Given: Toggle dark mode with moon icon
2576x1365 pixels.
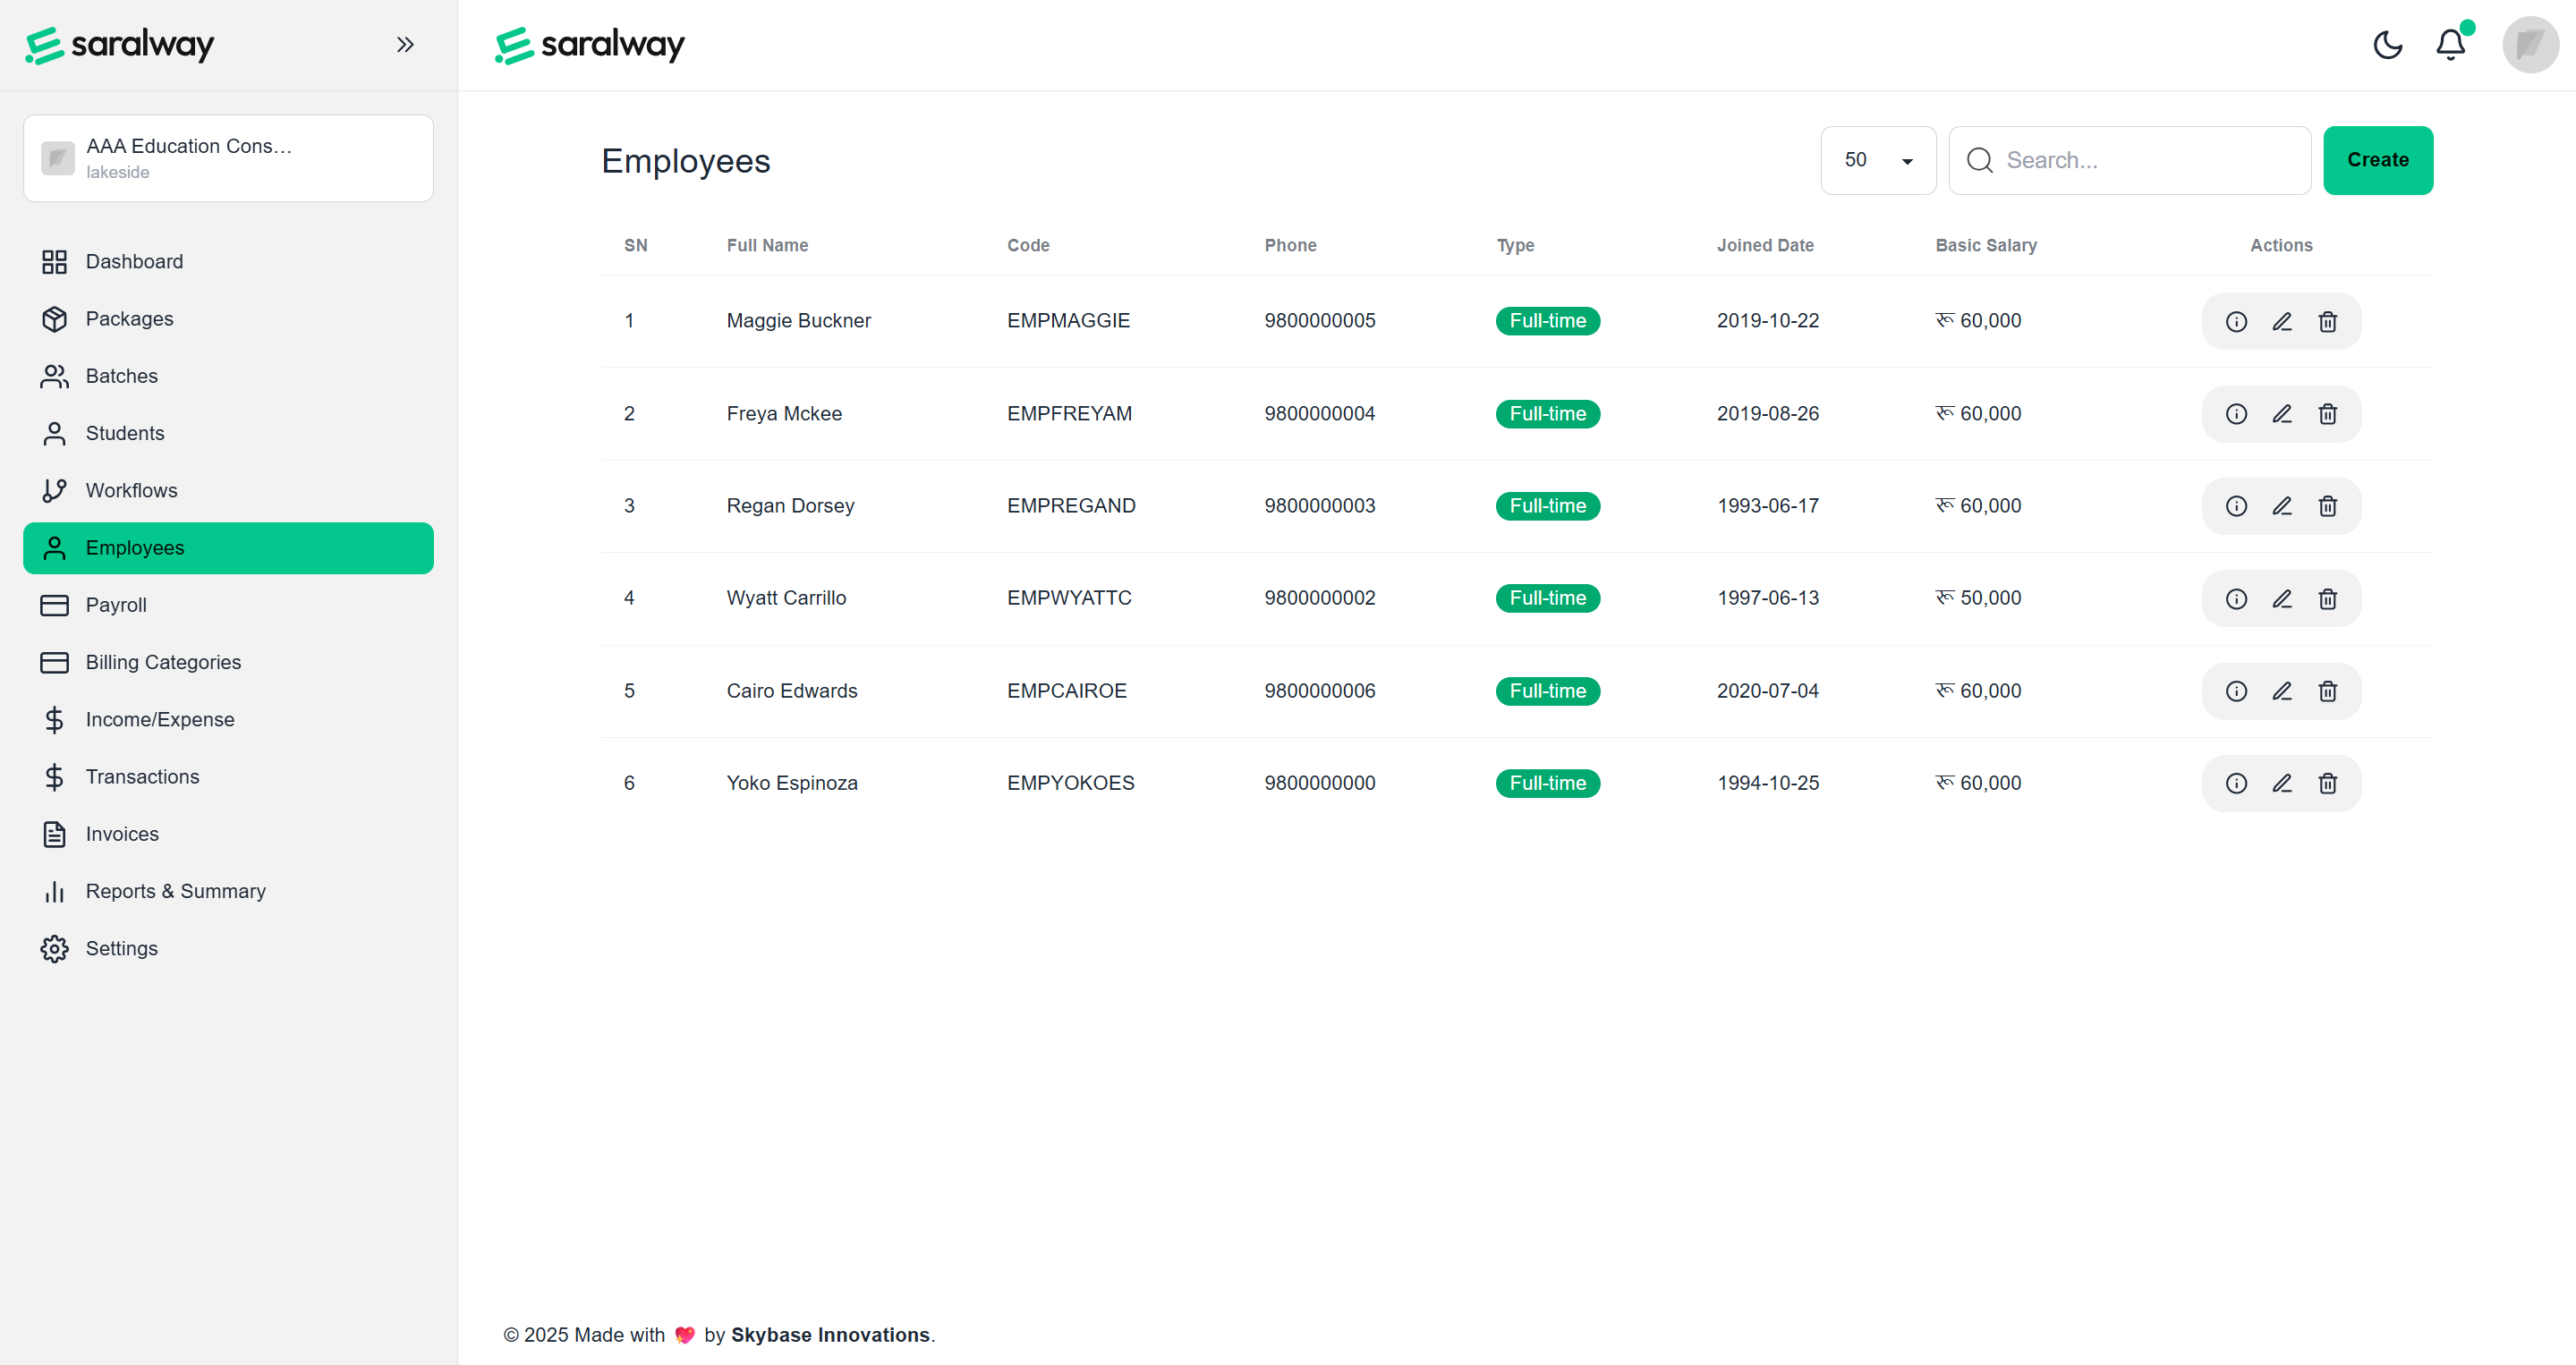Looking at the screenshot, I should point(2387,44).
